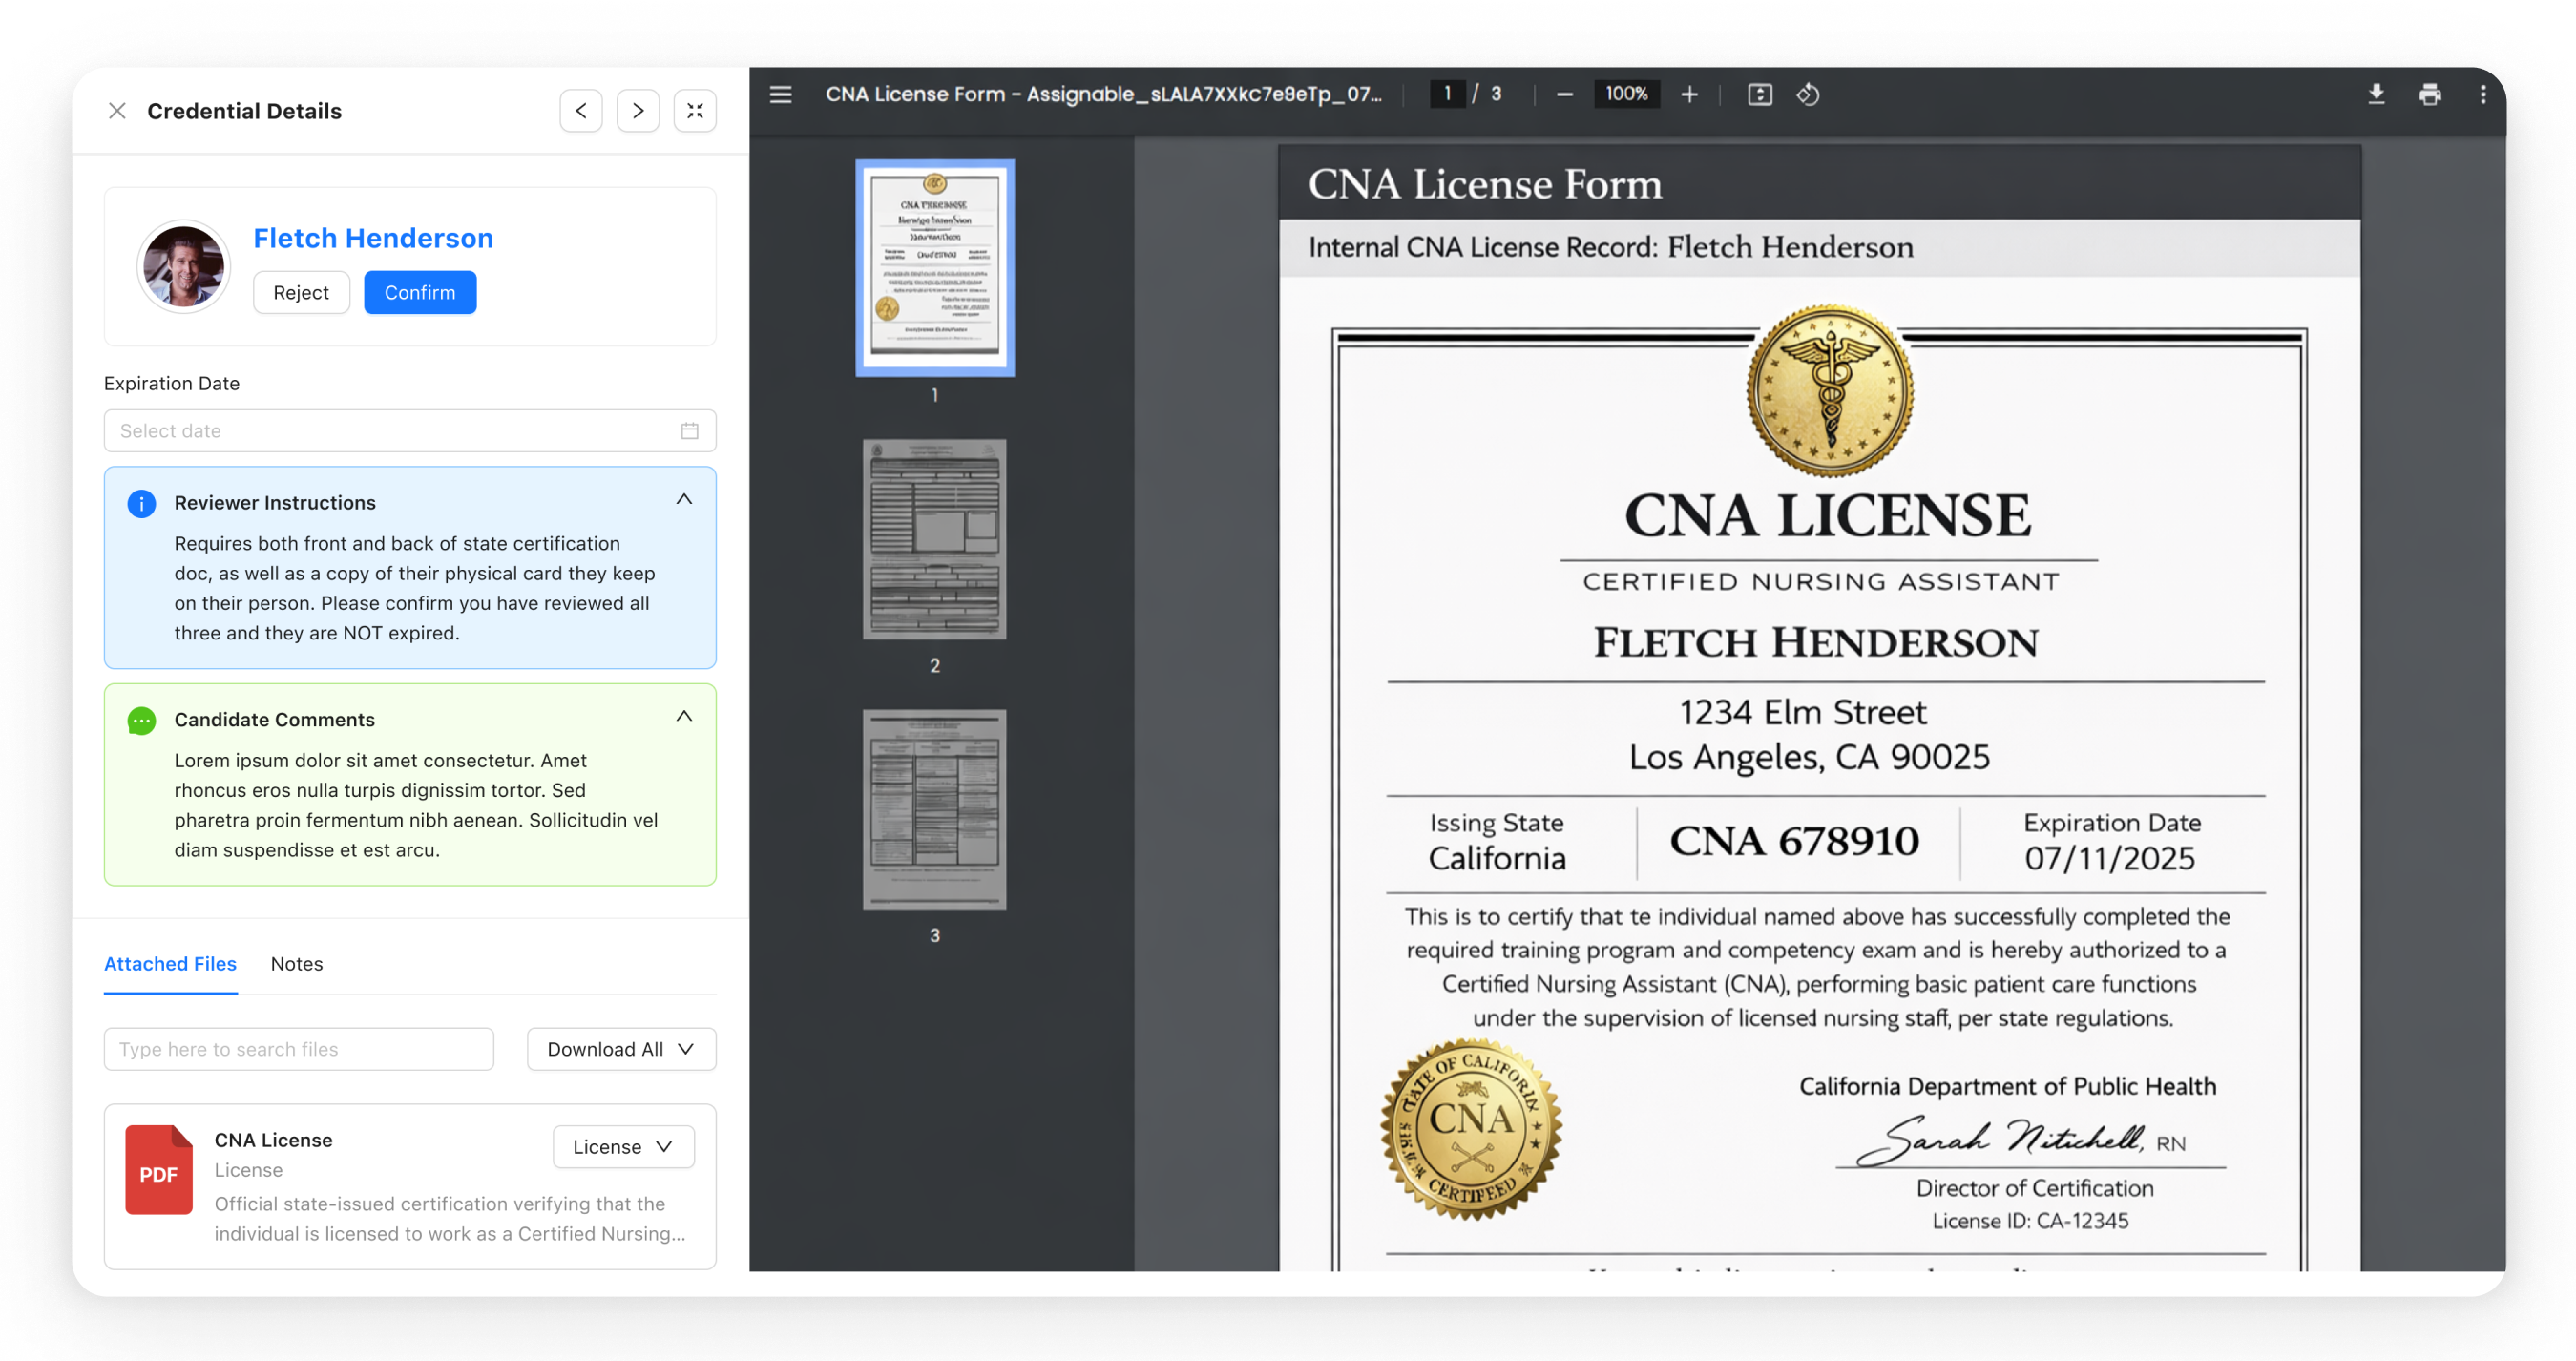Open the Download All dropdown
The width and height of the screenshot is (2576, 1361).
[621, 1049]
